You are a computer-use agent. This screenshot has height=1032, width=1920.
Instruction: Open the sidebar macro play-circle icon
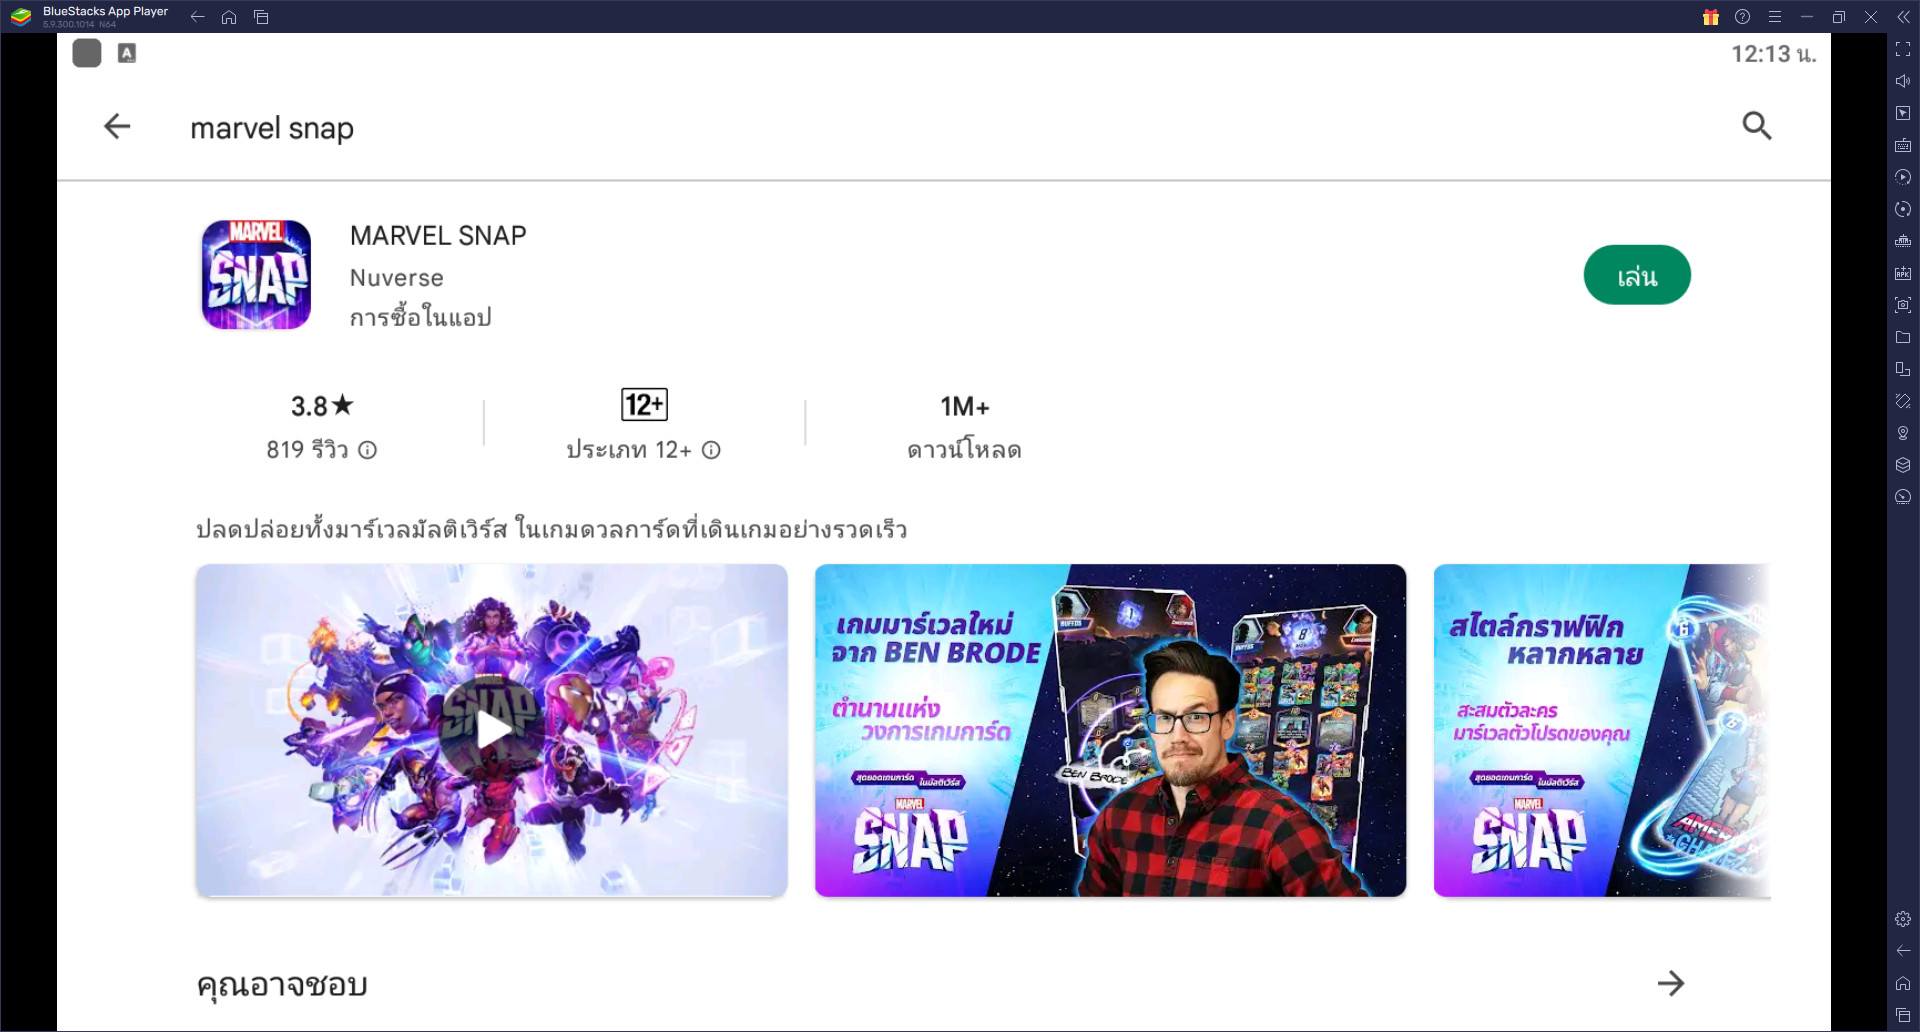1903,177
